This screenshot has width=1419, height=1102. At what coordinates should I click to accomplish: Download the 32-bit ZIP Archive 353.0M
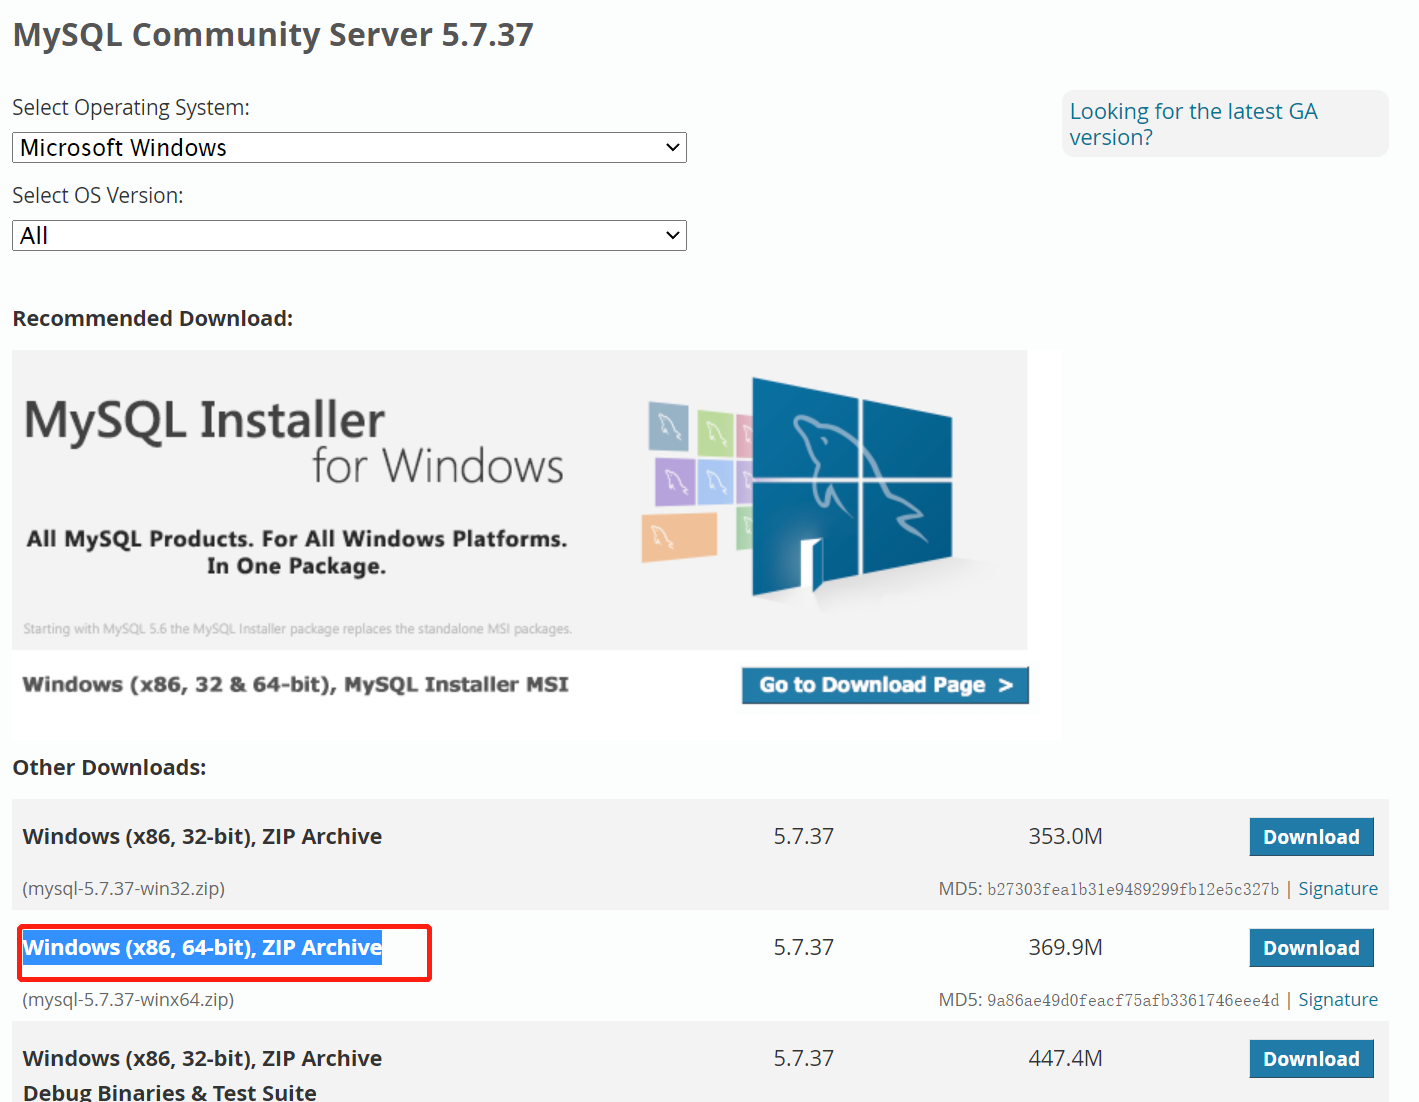pos(1311,837)
